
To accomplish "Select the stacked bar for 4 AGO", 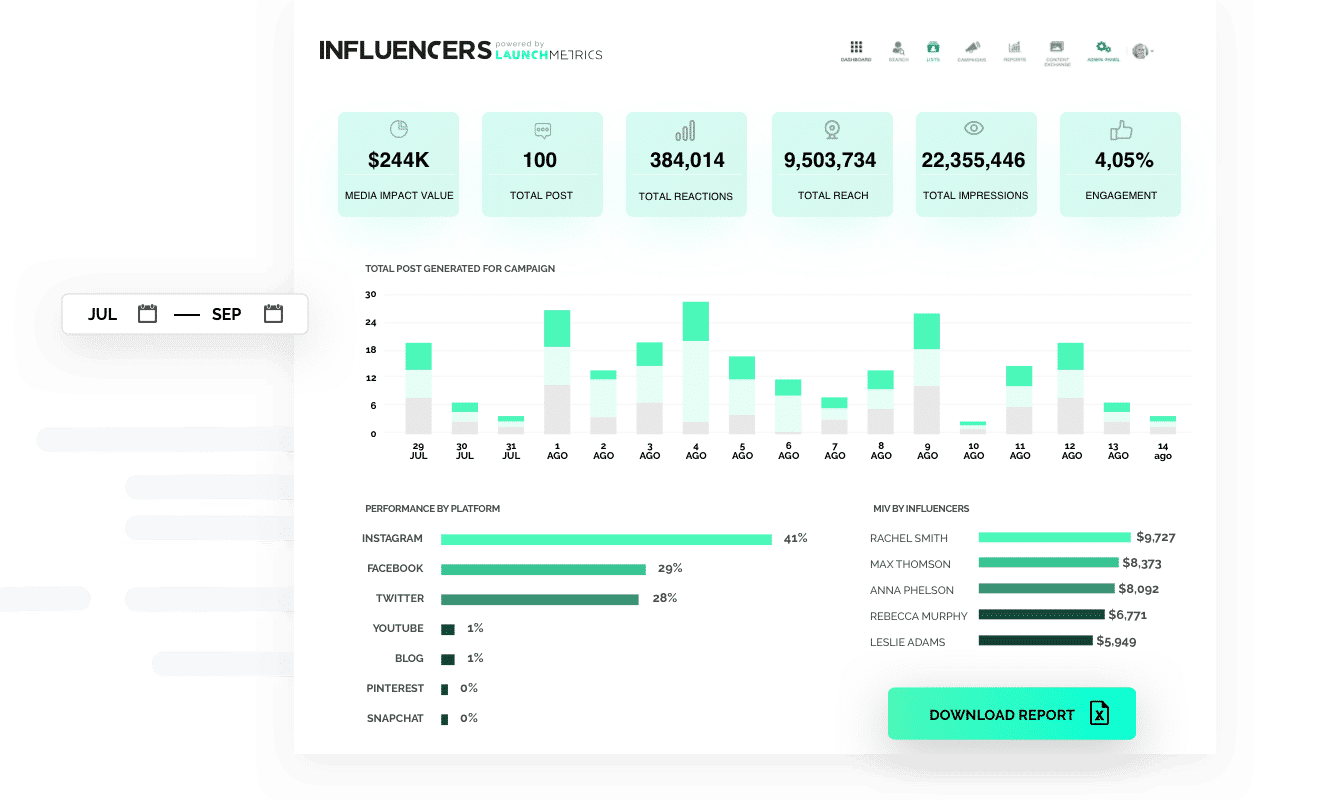I will point(696,370).
